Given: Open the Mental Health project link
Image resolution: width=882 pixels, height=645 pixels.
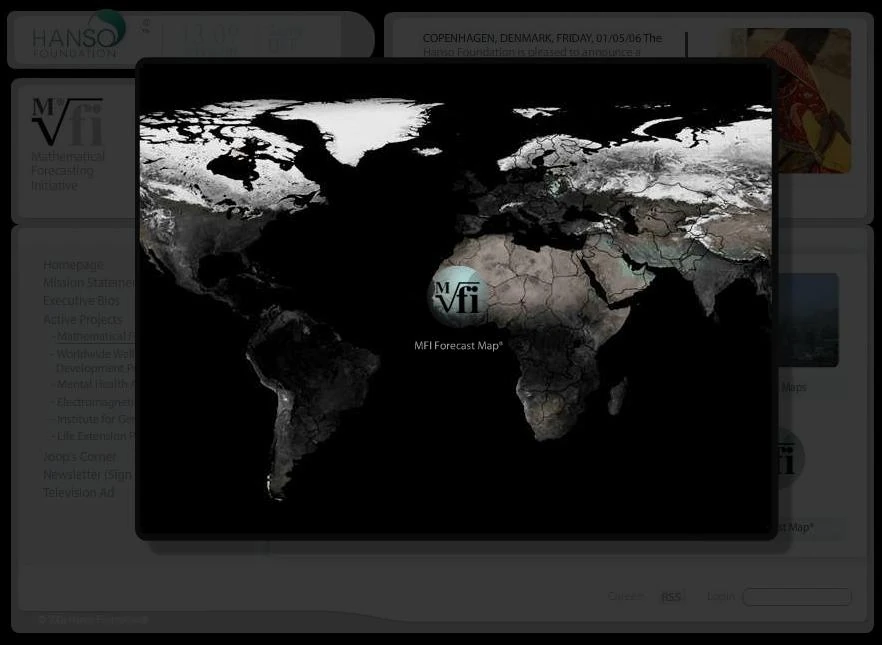Looking at the screenshot, I should click(94, 385).
